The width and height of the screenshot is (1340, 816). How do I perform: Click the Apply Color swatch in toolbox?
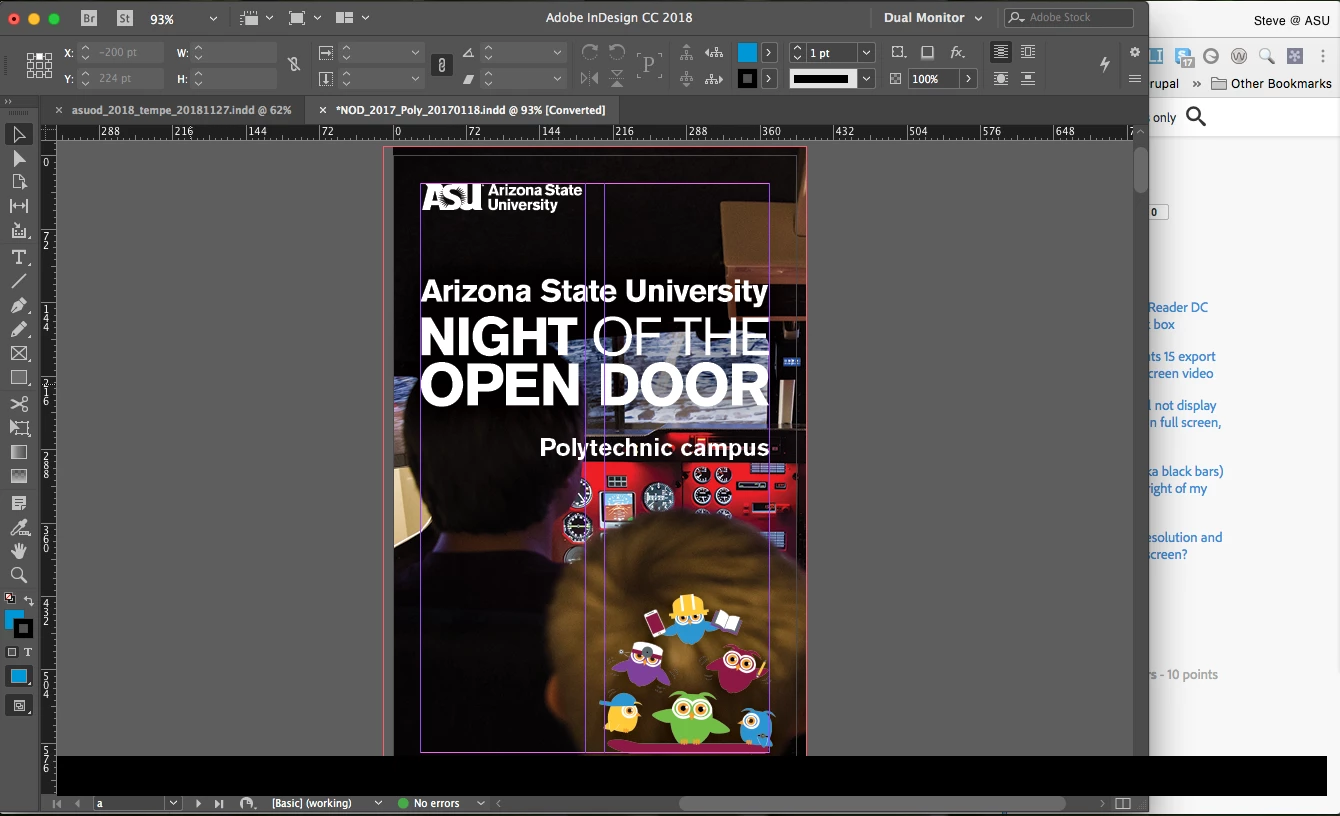tap(19, 677)
